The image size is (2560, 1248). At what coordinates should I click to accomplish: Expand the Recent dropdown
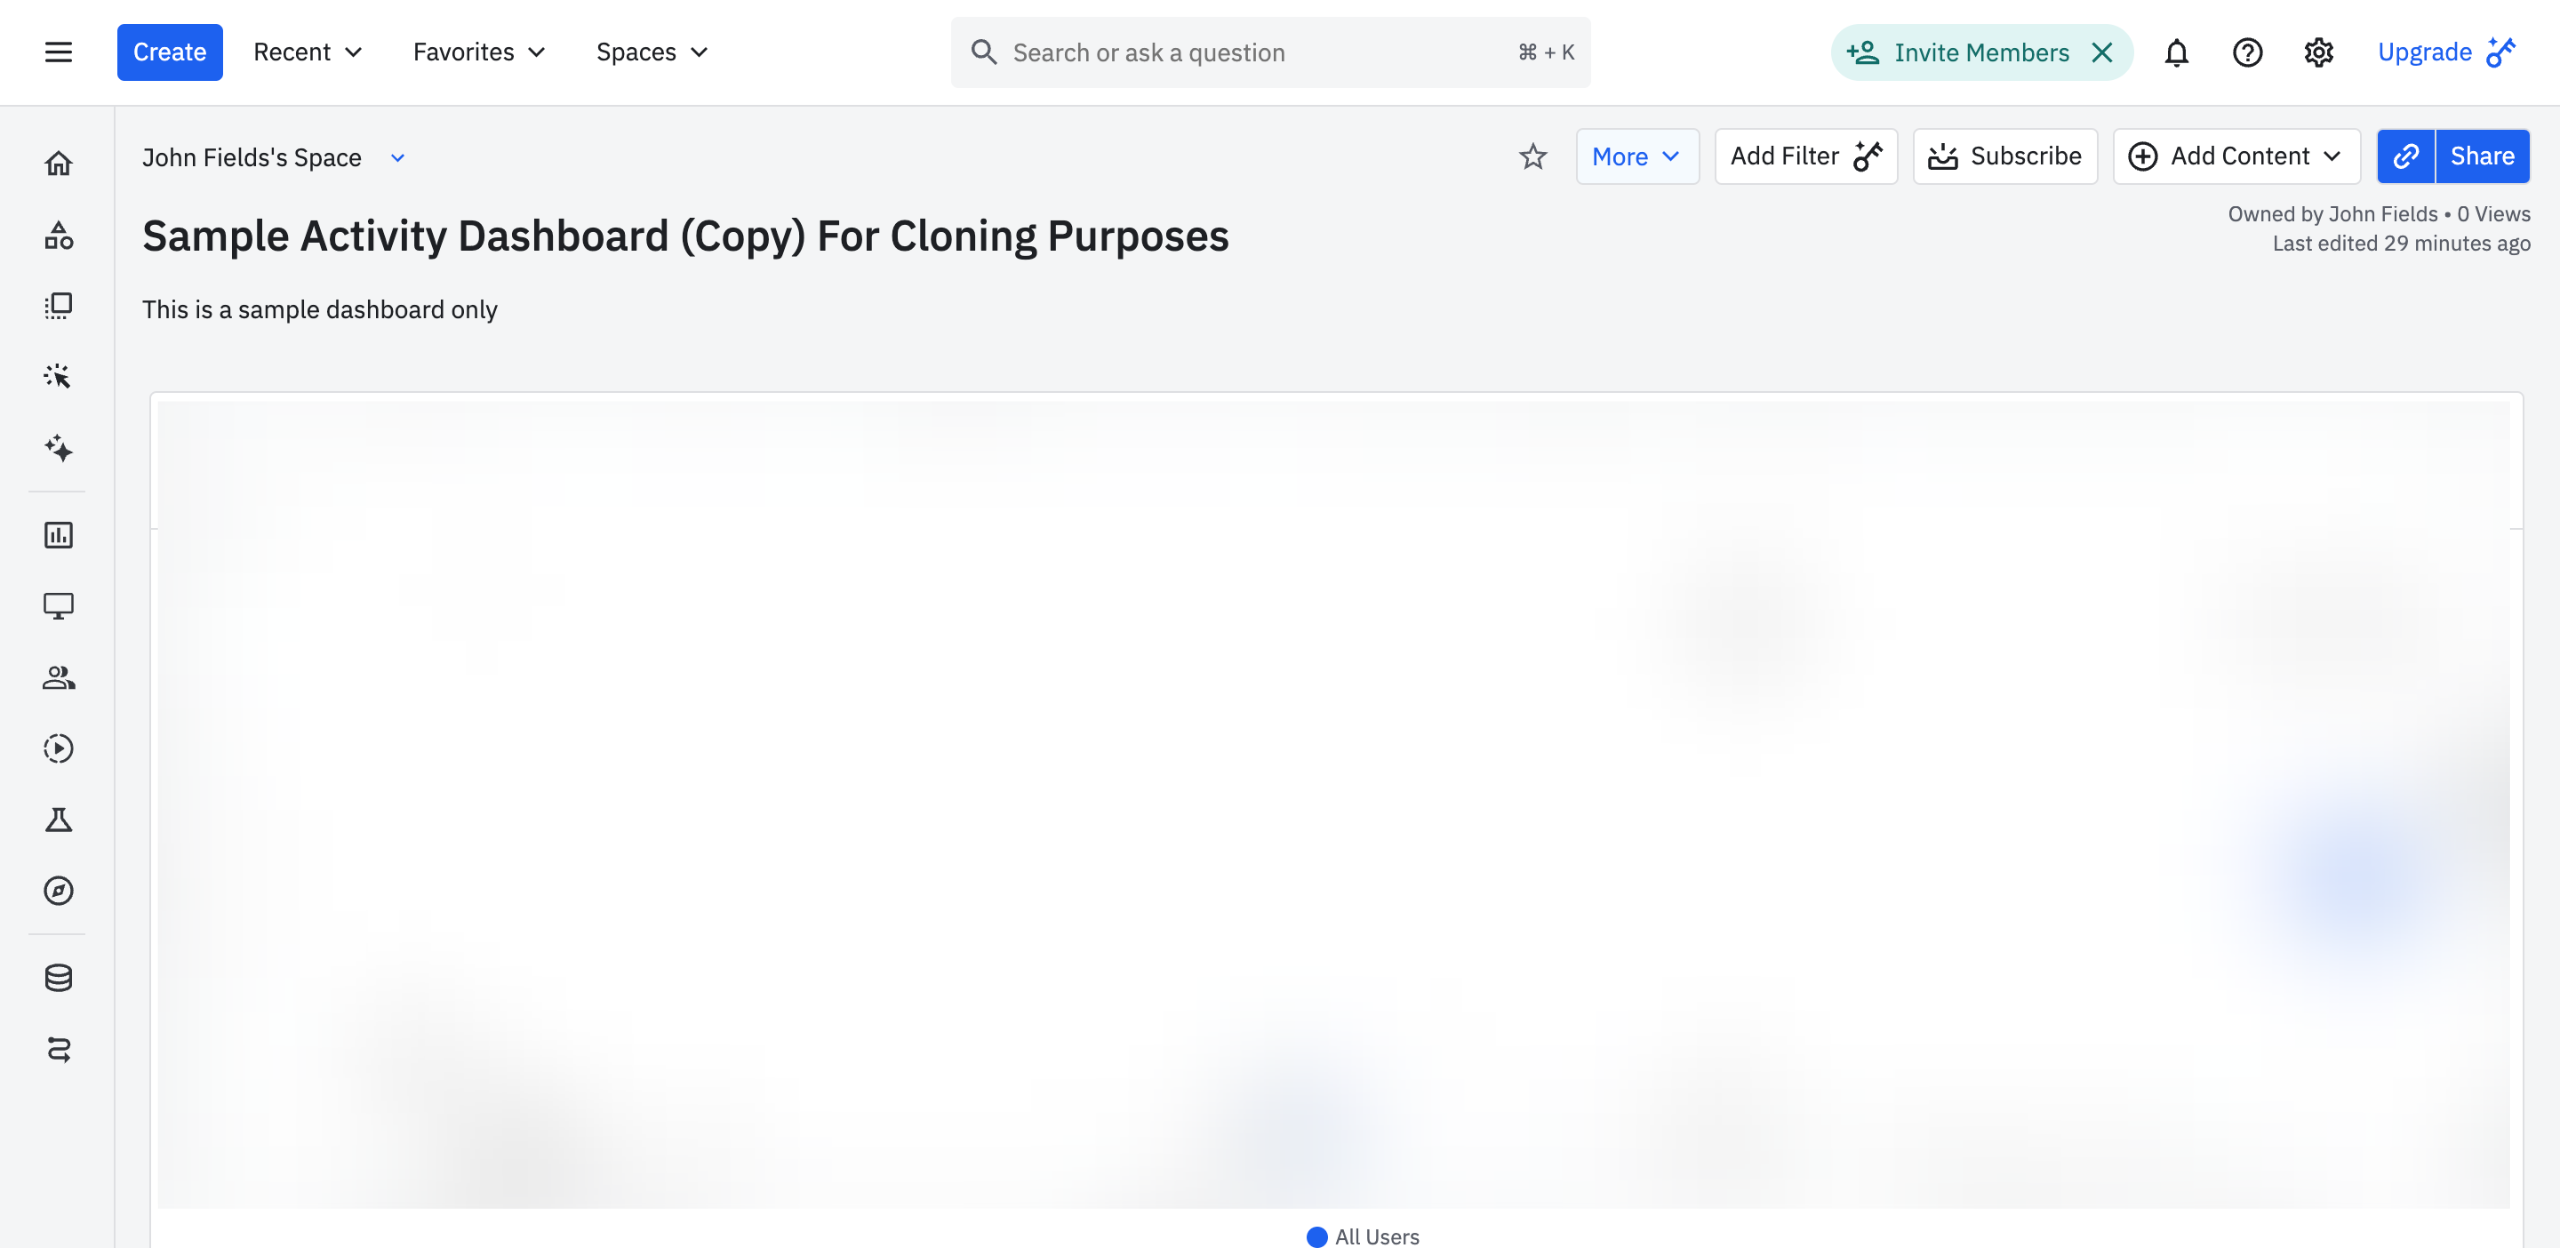(307, 52)
